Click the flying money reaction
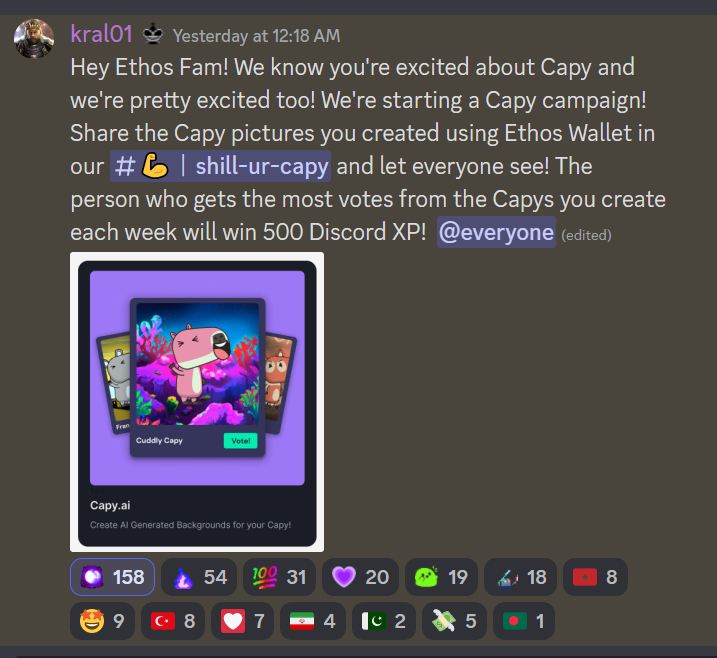The height and width of the screenshot is (658, 717). pos(454,621)
